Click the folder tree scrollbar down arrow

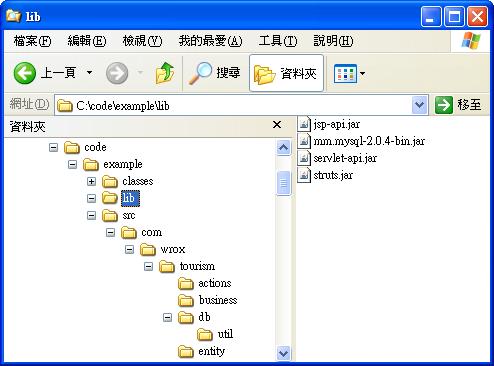click(283, 353)
